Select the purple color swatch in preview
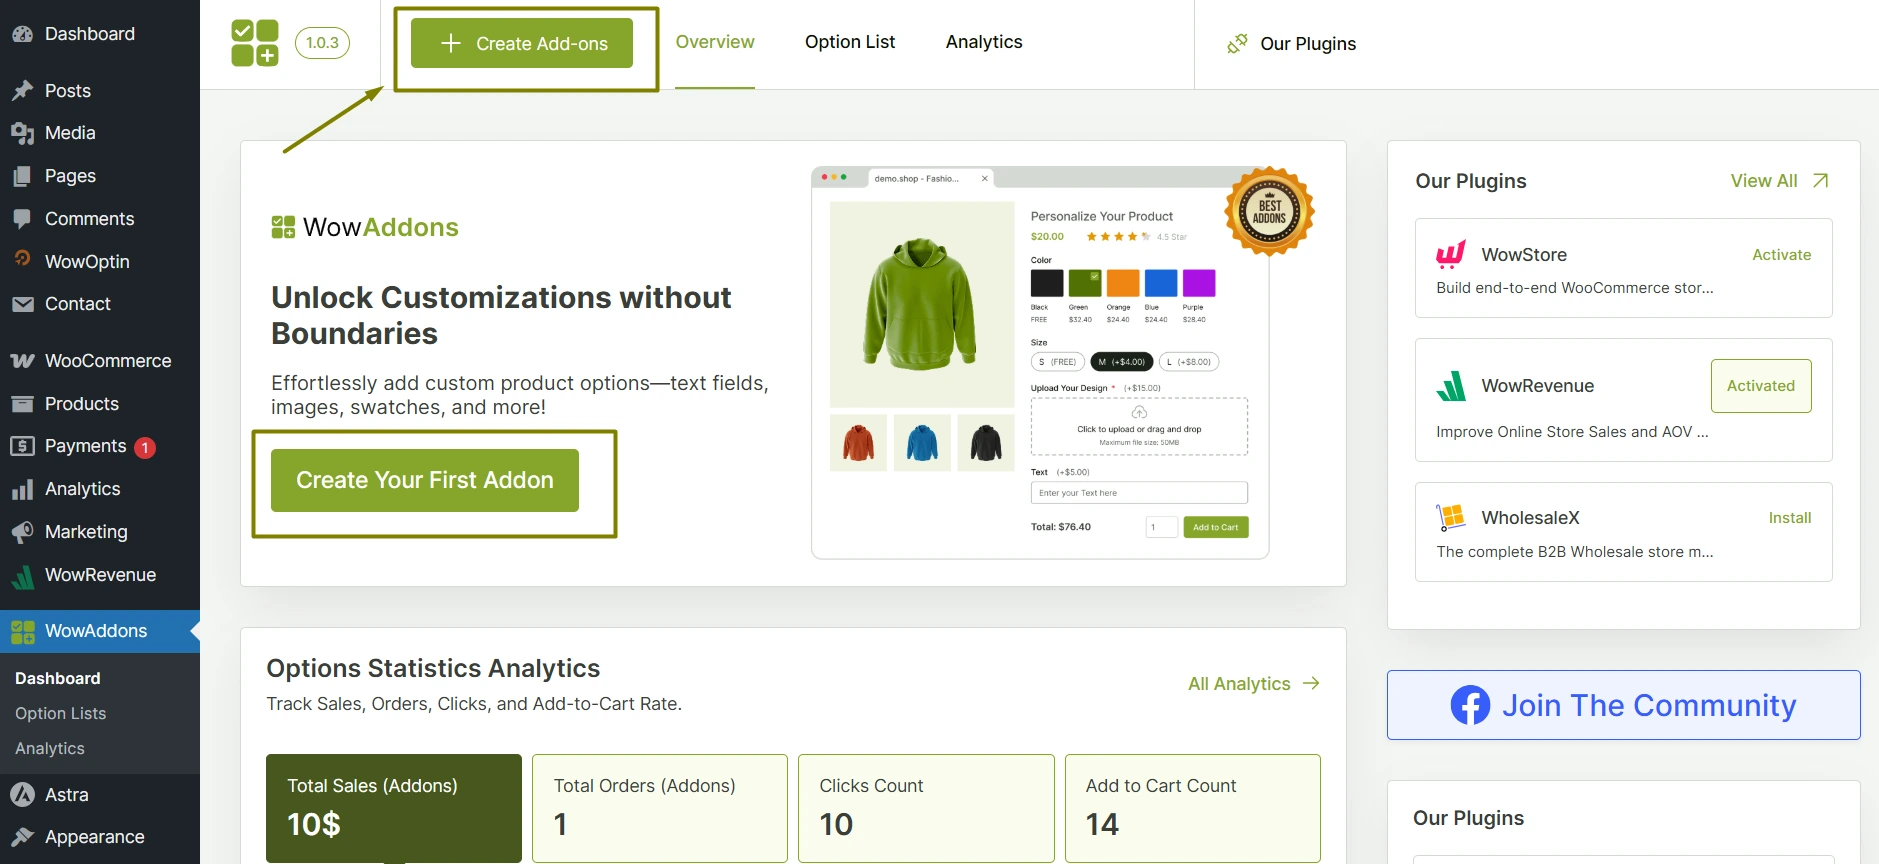The height and width of the screenshot is (864, 1879). click(x=1198, y=283)
